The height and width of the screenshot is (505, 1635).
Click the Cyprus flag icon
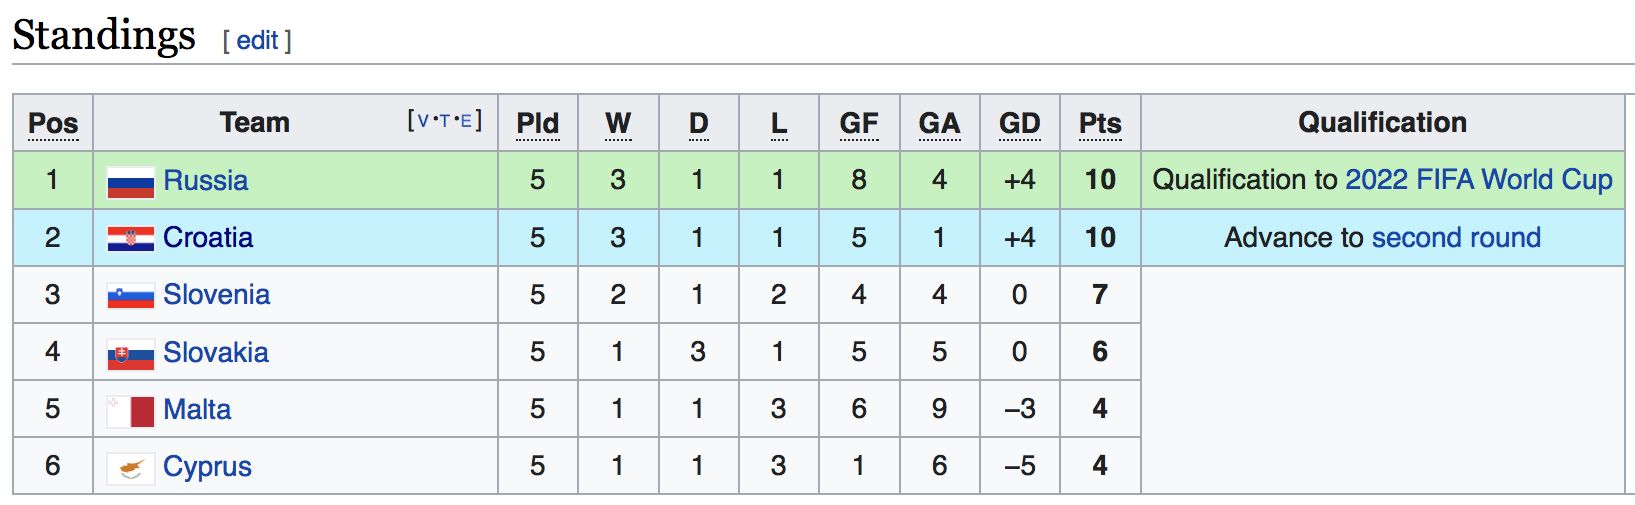131,468
